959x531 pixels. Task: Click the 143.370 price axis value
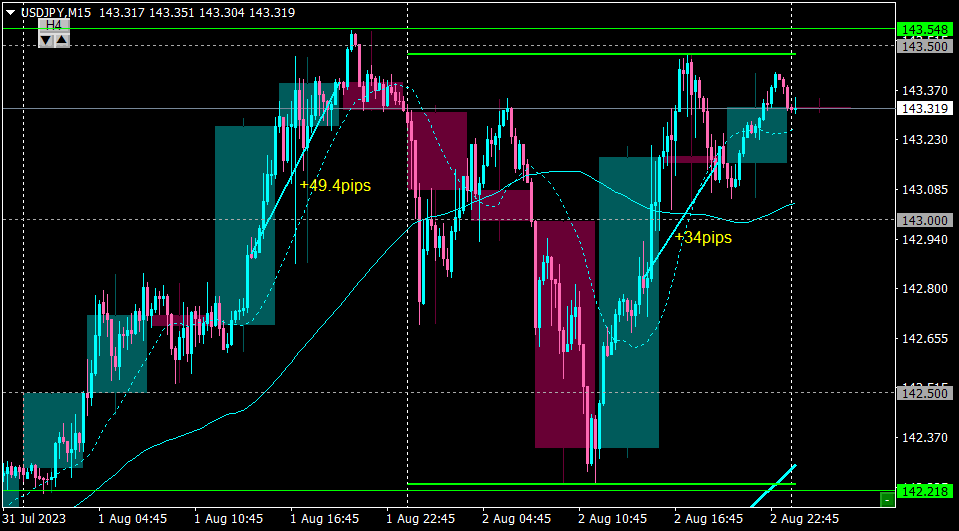(925, 91)
